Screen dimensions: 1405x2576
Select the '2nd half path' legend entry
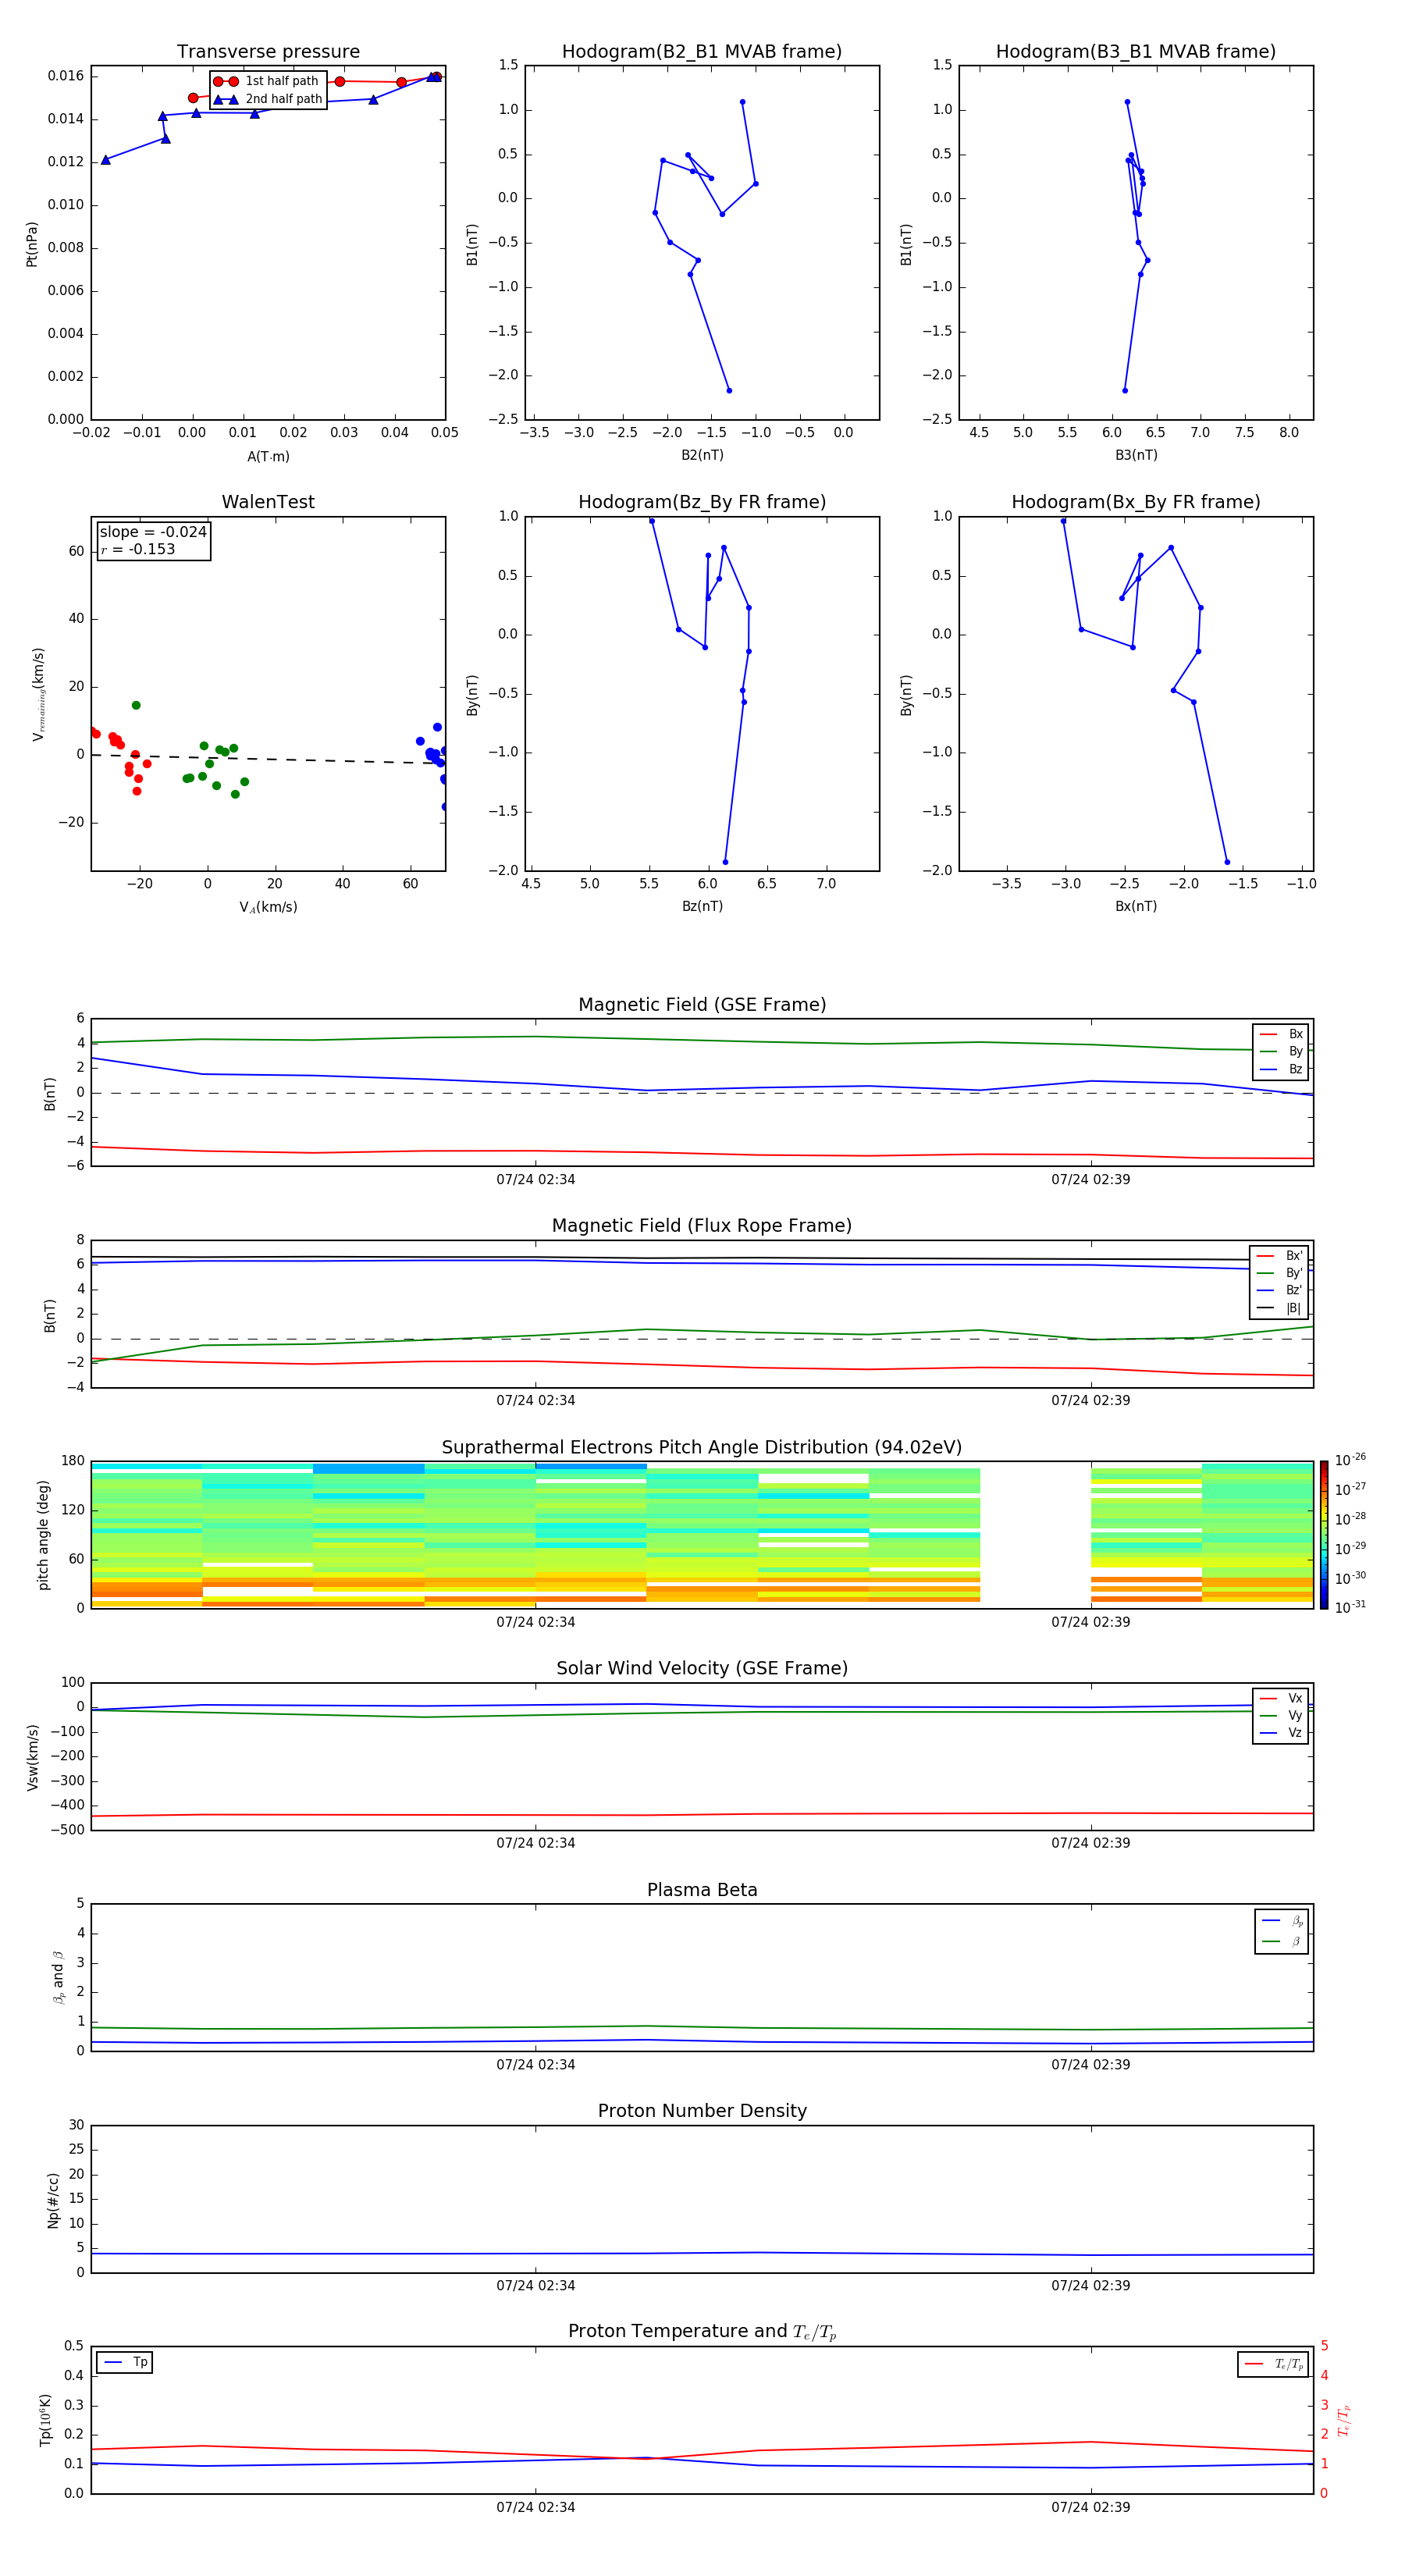[x=266, y=99]
